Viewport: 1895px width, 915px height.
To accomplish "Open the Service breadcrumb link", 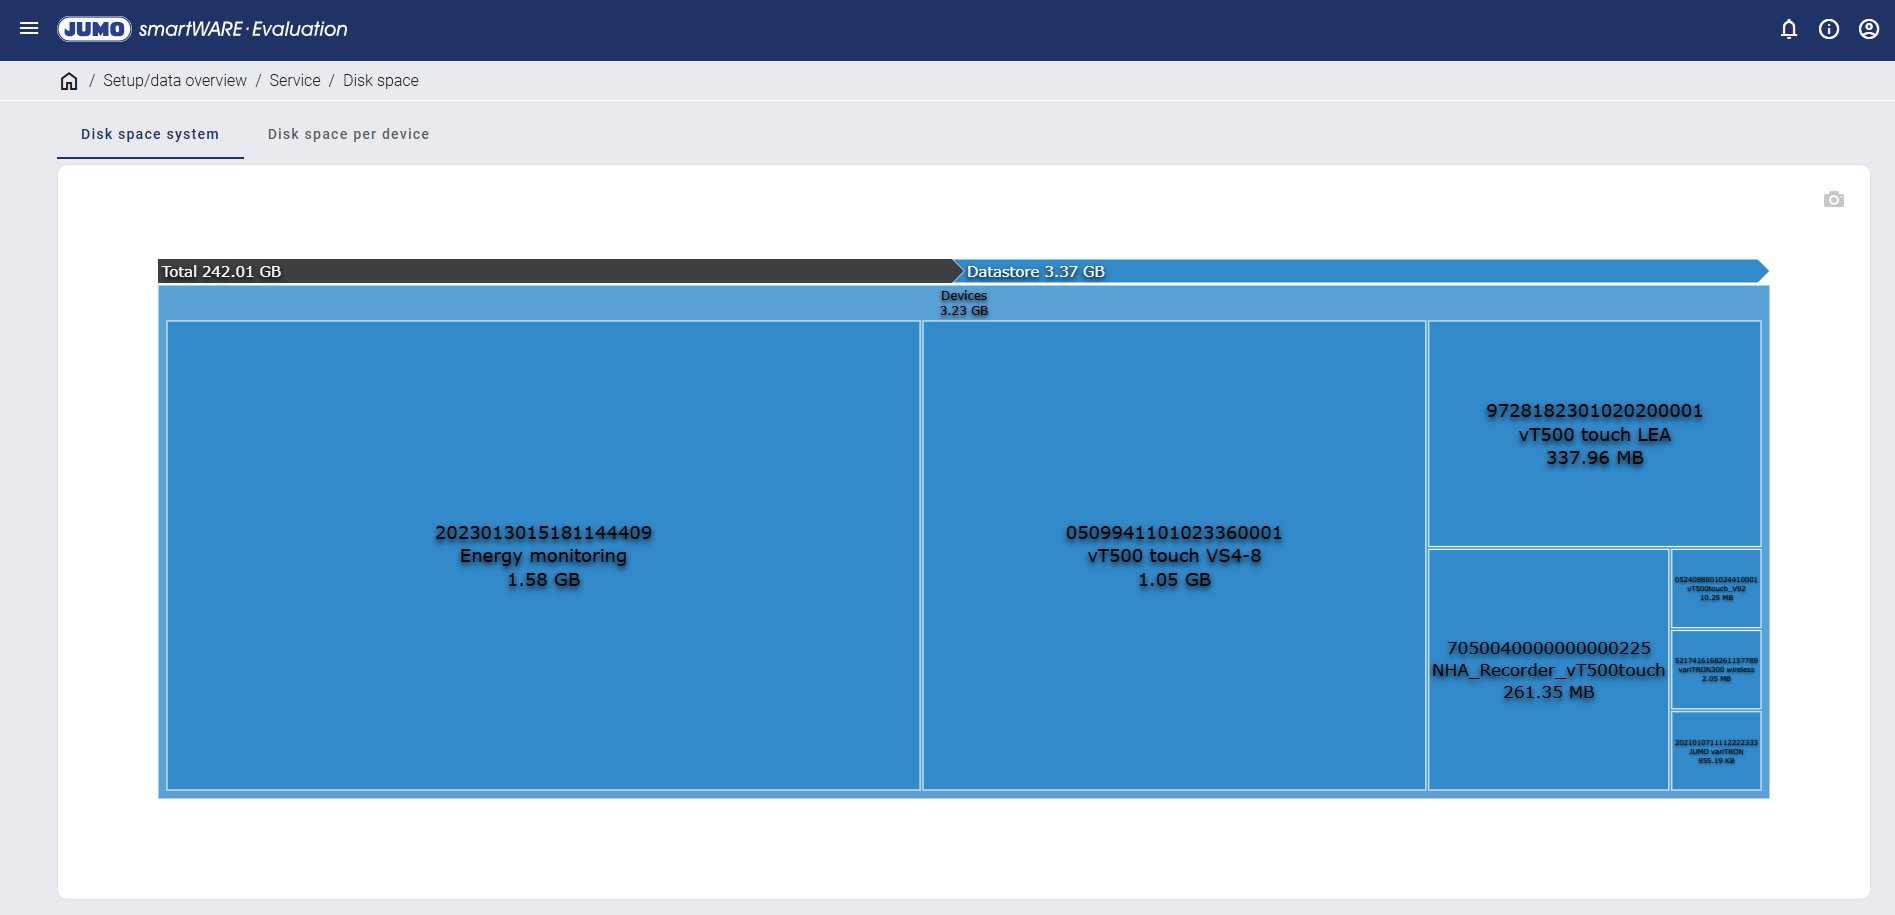I will pos(295,81).
